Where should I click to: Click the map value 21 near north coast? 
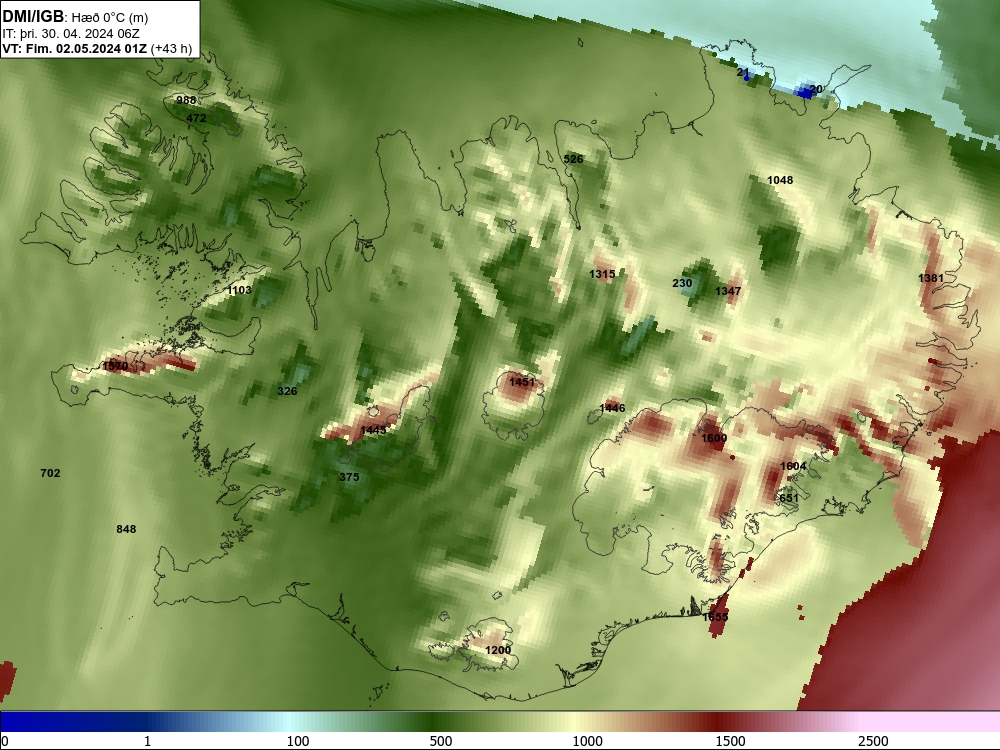point(743,73)
